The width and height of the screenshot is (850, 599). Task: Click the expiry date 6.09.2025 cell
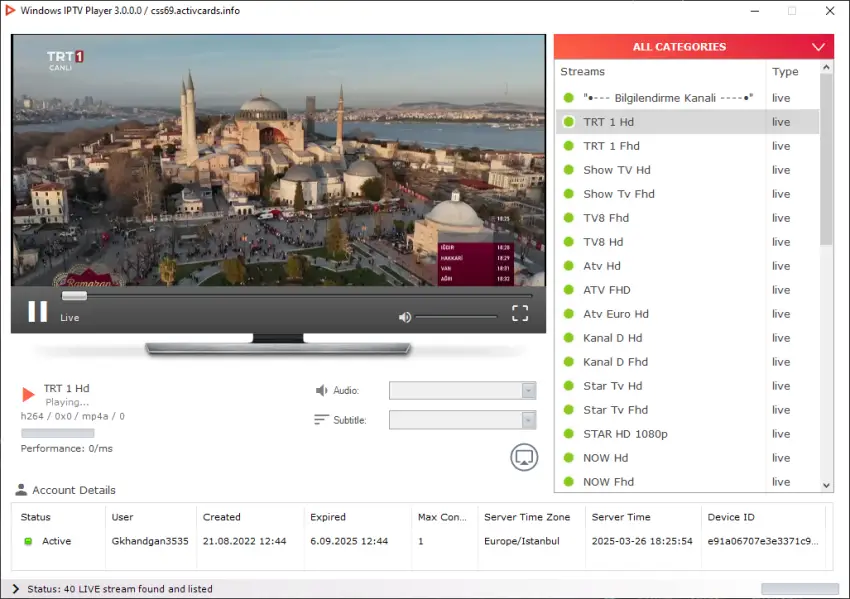[349, 541]
